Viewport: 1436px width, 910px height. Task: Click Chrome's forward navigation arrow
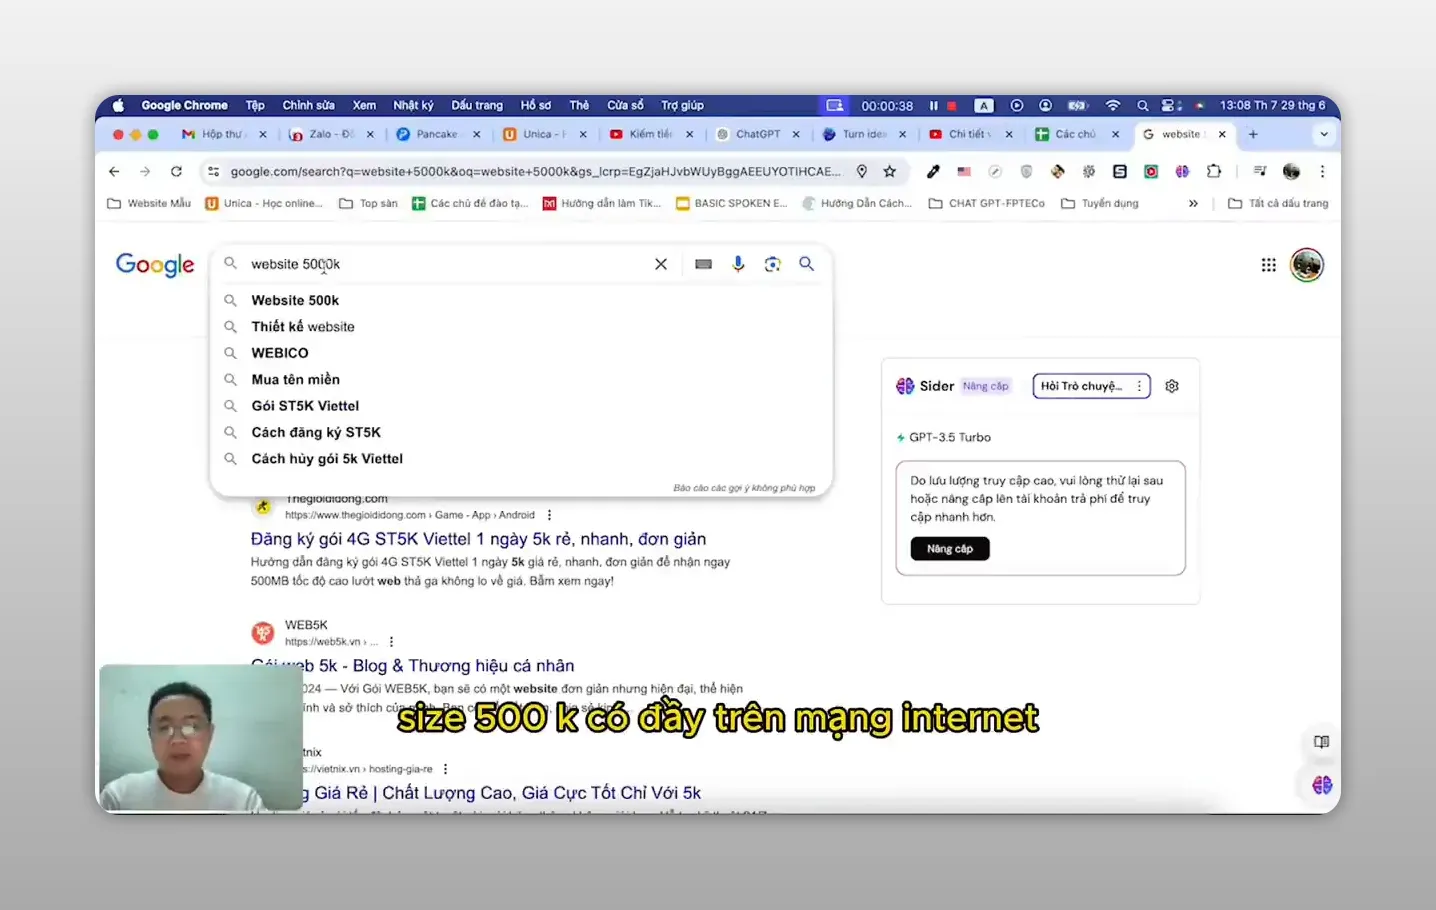(x=145, y=172)
